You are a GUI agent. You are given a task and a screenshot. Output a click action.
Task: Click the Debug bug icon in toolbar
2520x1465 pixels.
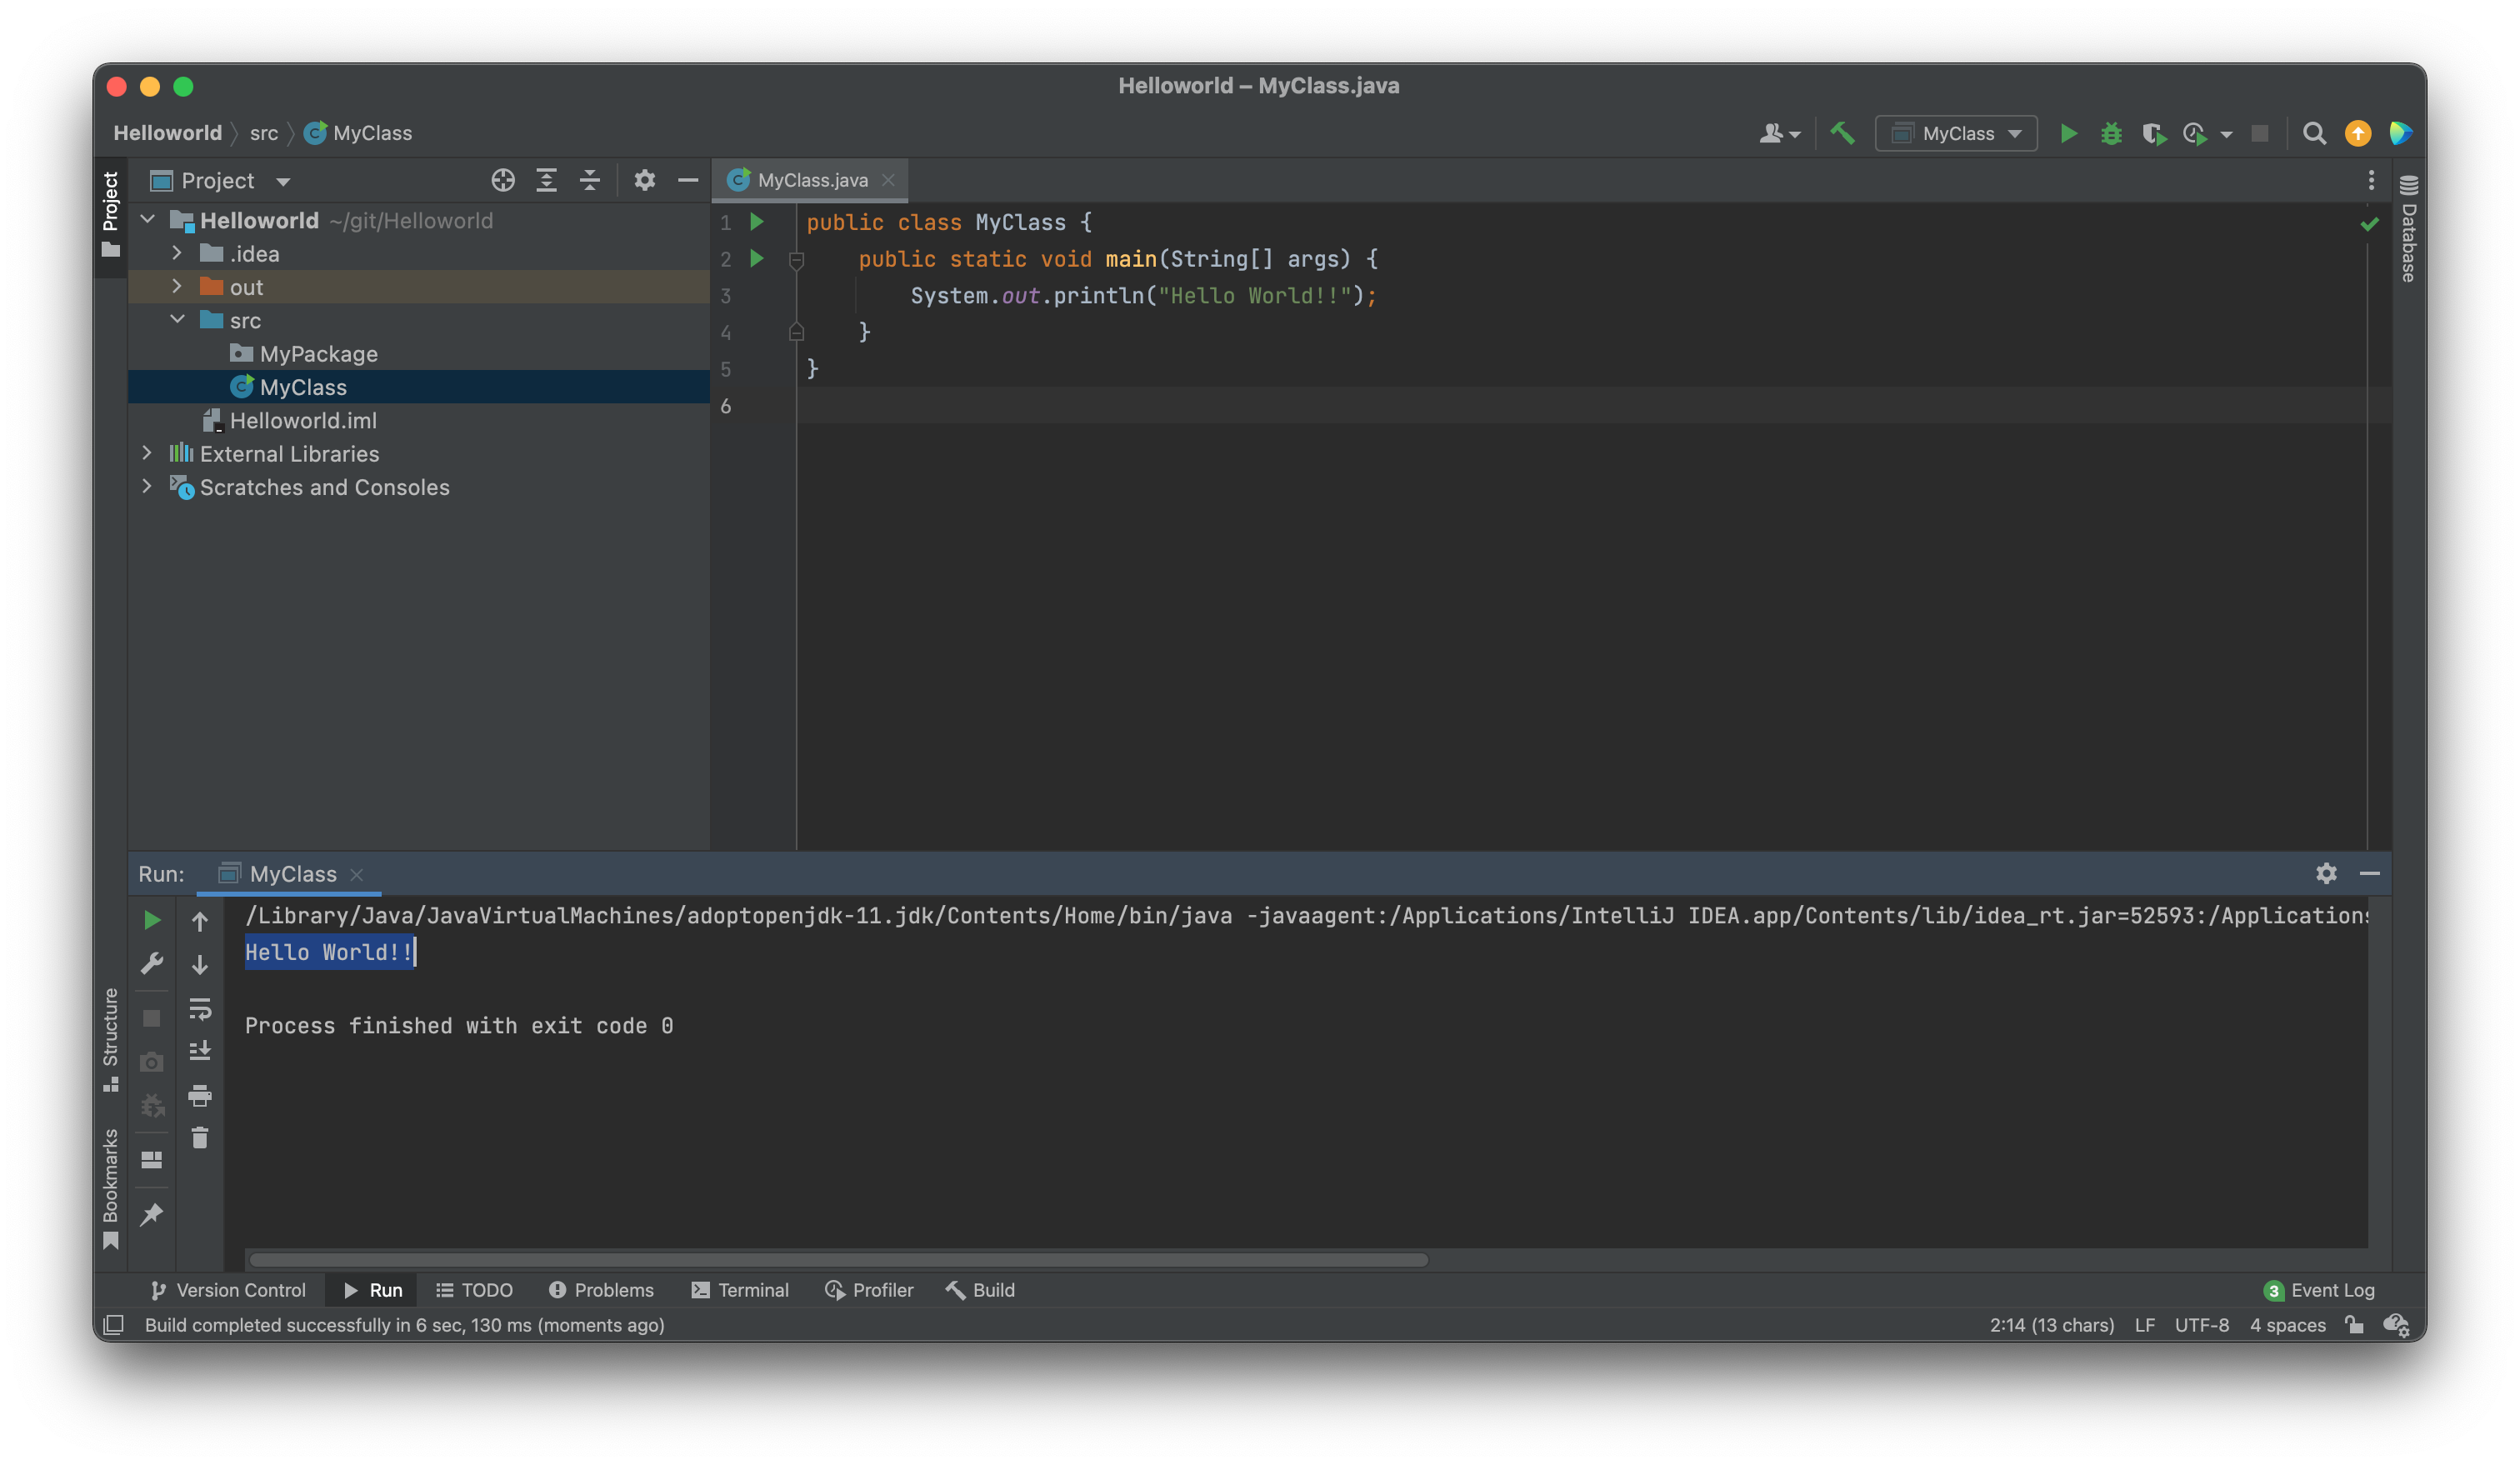[2111, 133]
